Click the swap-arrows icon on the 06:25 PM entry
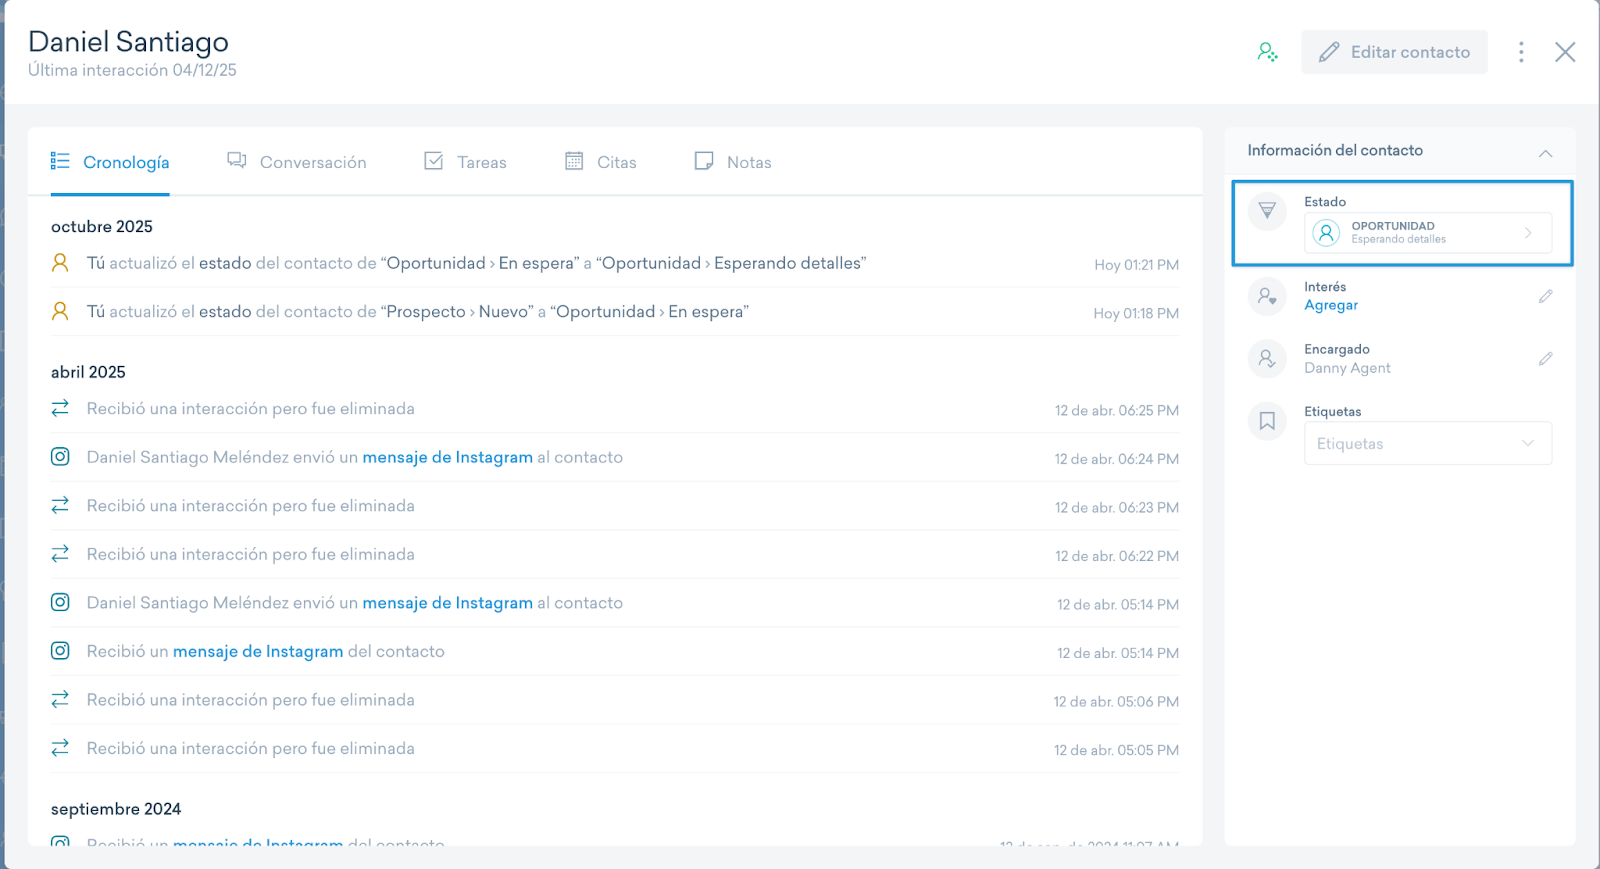 pyautogui.click(x=60, y=408)
